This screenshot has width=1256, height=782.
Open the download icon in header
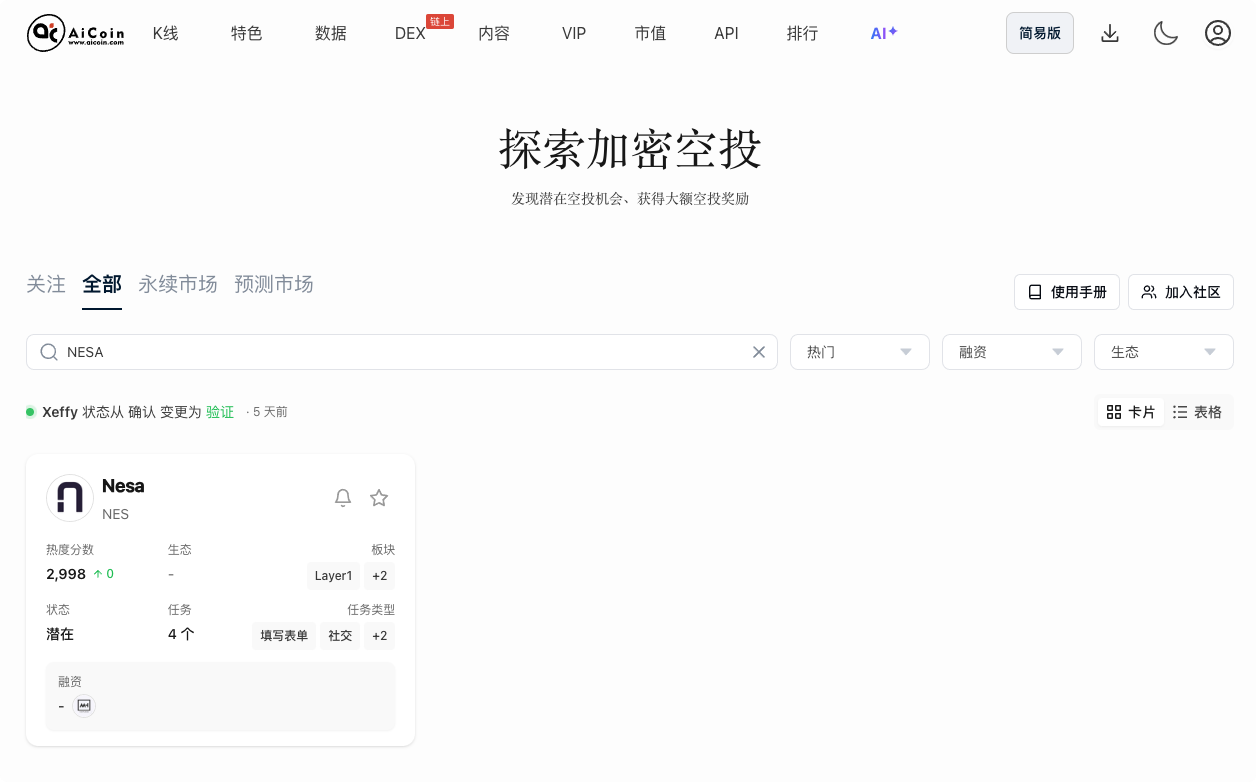point(1110,33)
